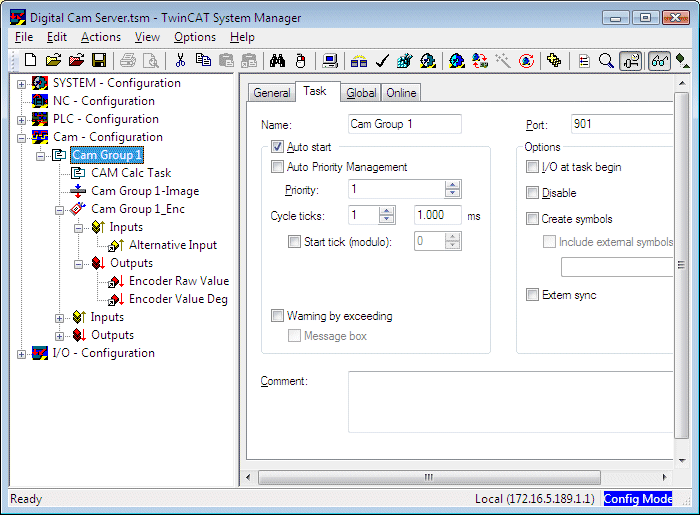The height and width of the screenshot is (515, 700).
Task: Open a file using the yellow folder icon
Action: pyautogui.click(x=53, y=60)
